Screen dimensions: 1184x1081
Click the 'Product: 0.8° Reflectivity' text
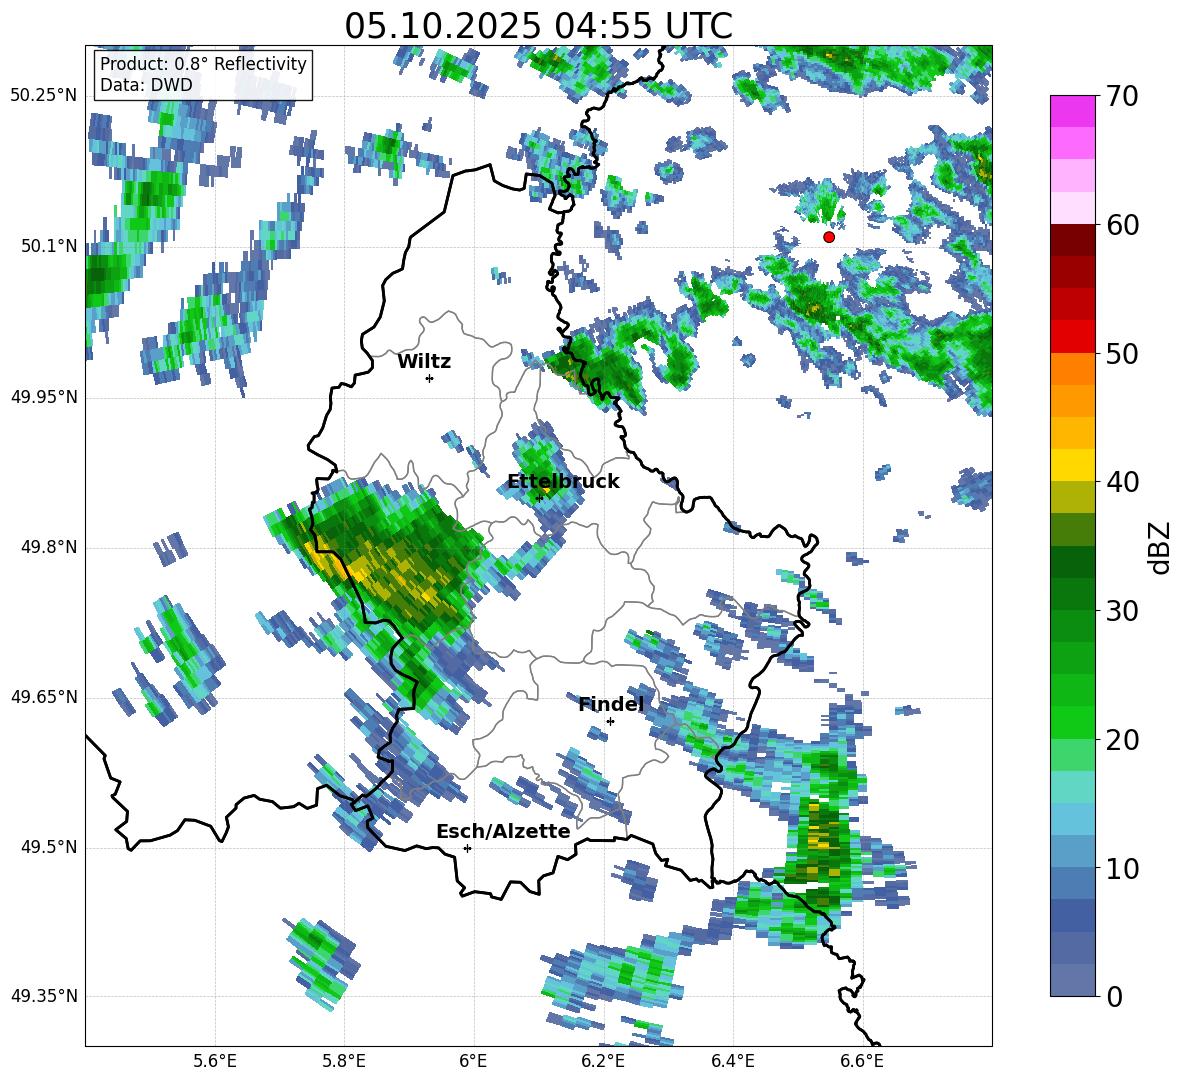pos(203,63)
